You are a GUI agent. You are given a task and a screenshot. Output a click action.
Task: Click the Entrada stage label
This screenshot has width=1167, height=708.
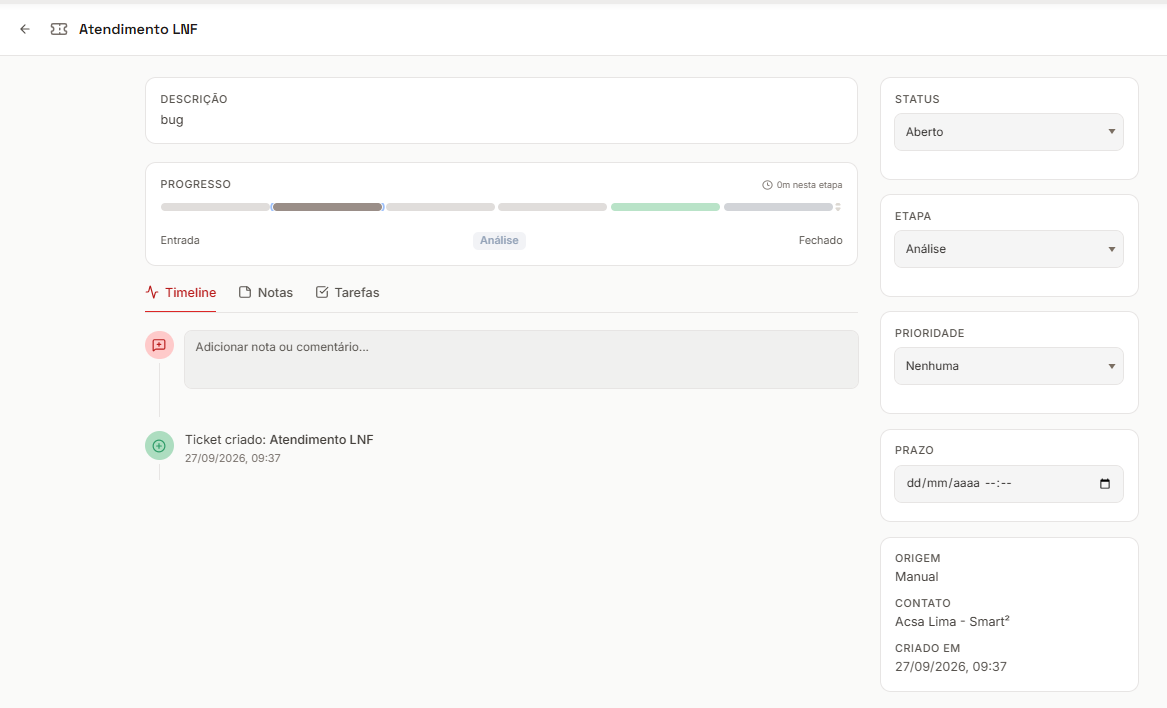tap(180, 240)
